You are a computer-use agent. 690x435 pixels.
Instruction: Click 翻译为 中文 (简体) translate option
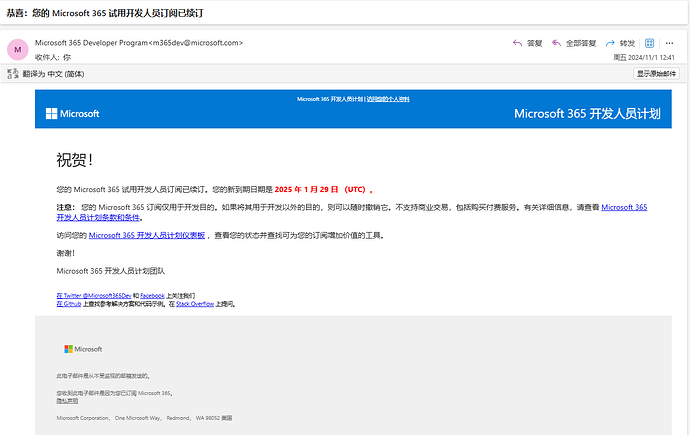53,74
